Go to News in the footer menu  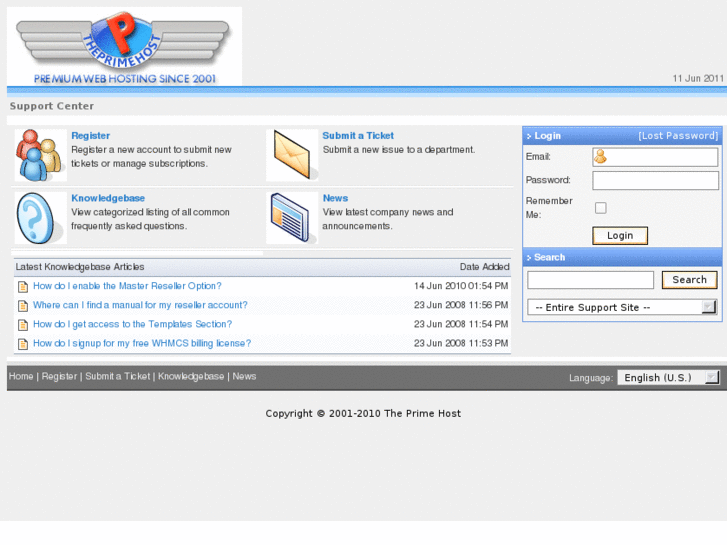point(244,376)
